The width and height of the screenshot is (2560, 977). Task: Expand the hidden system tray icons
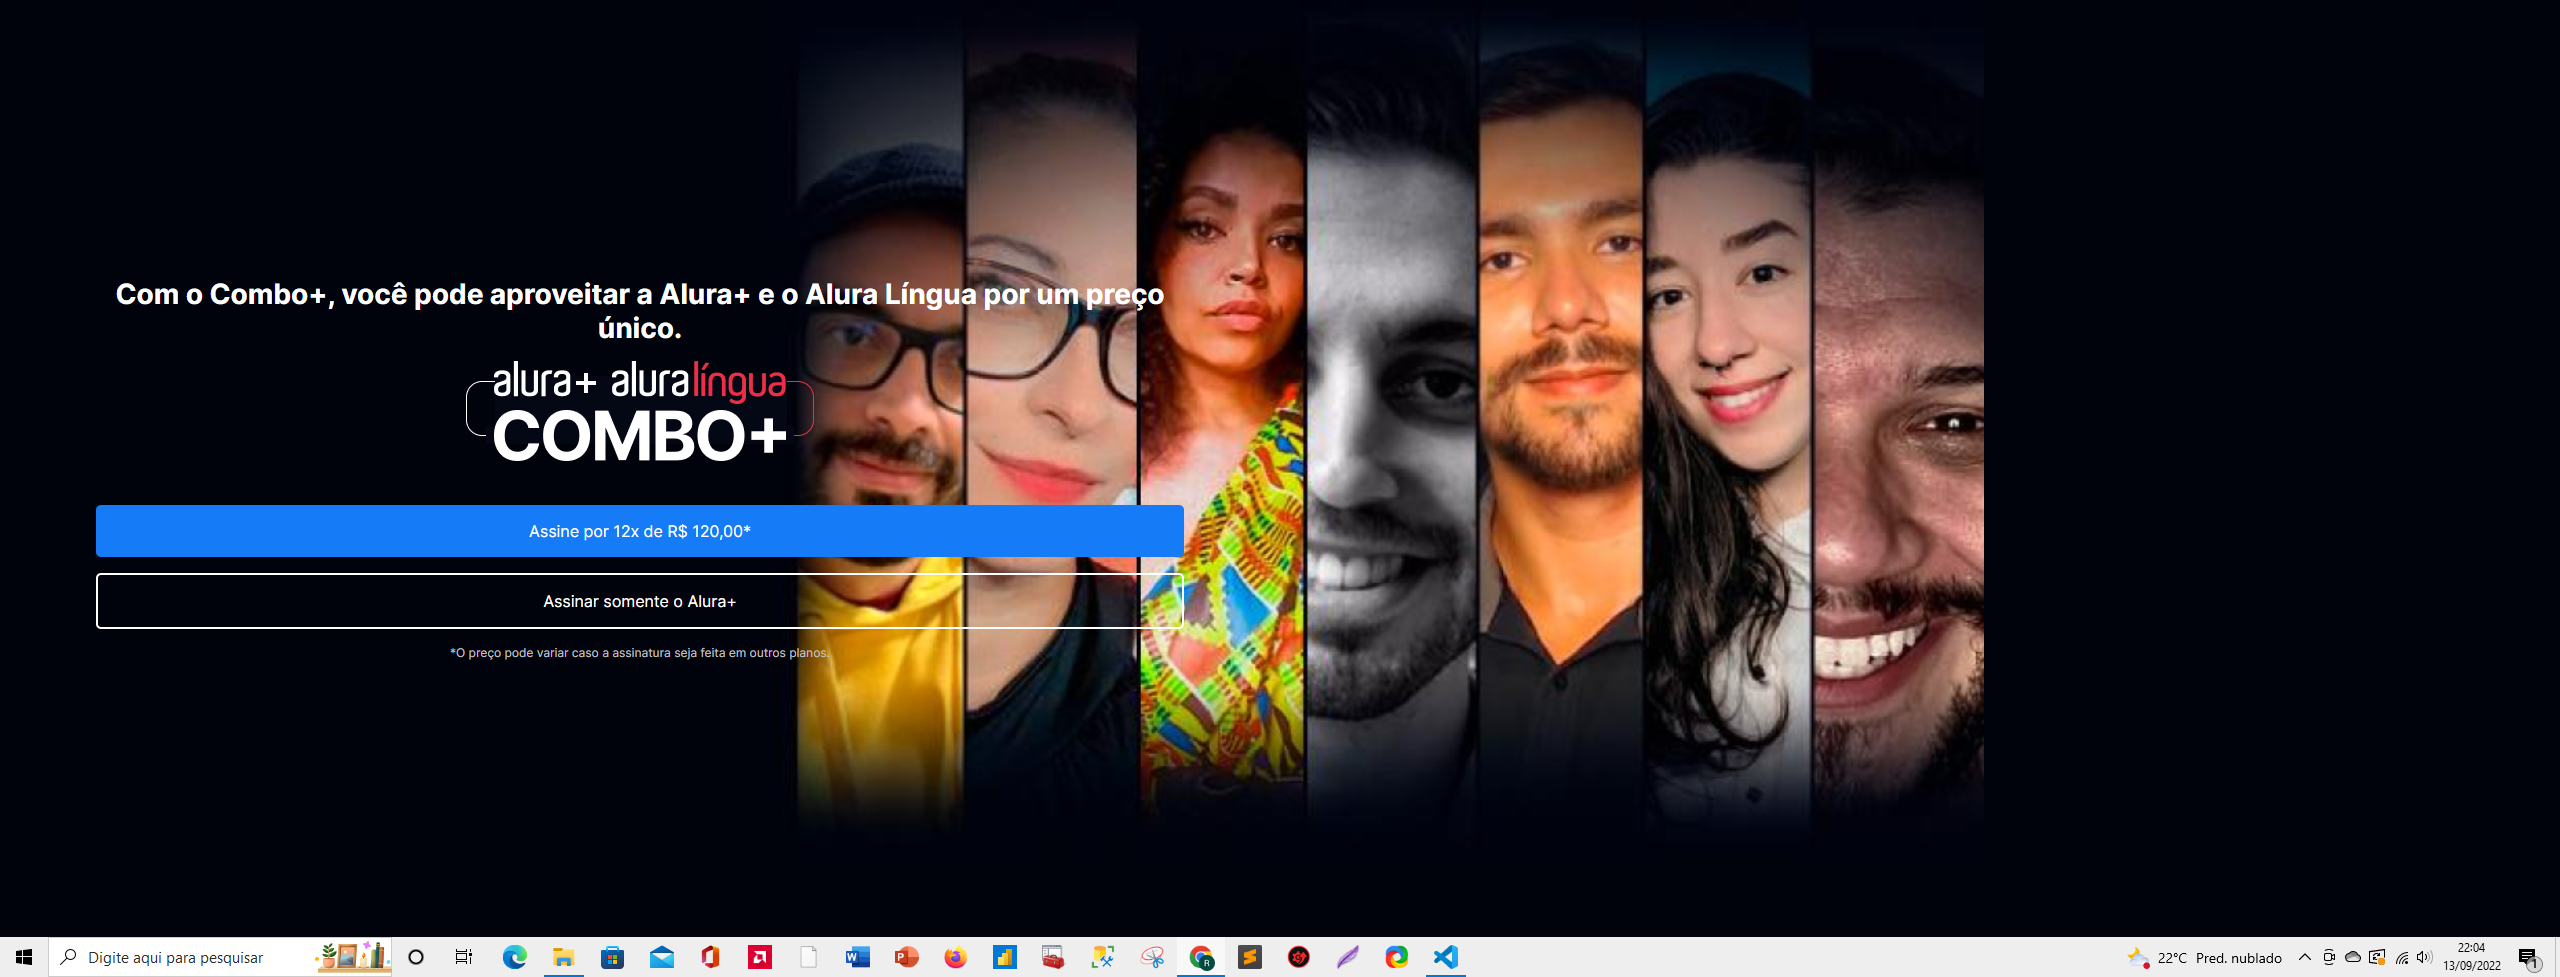[x=2305, y=957]
